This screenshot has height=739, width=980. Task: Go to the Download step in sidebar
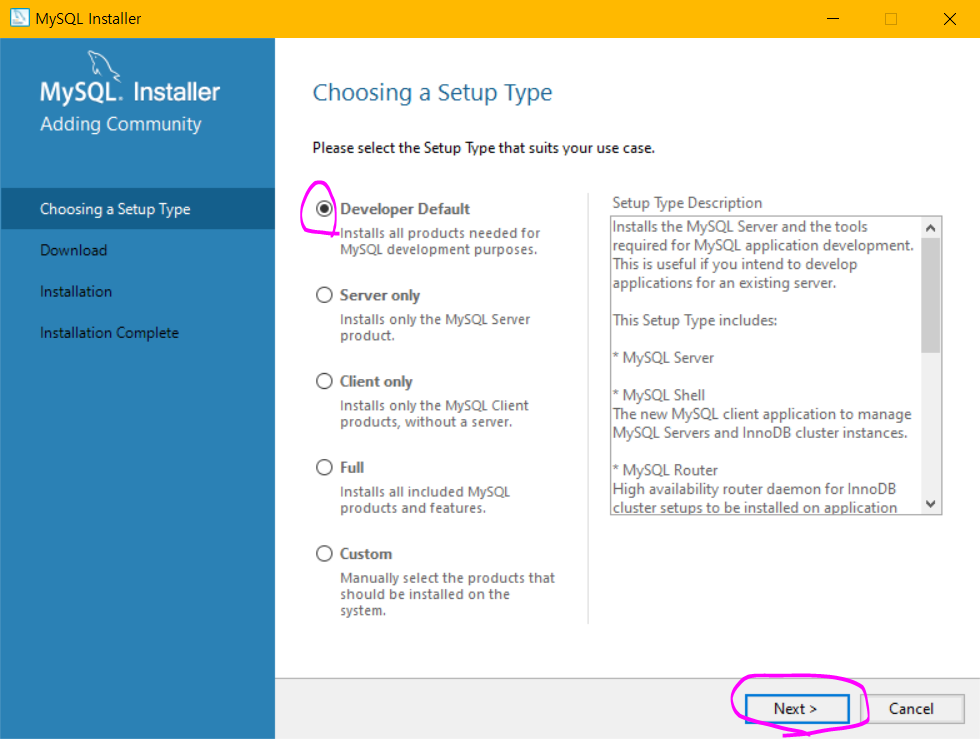pos(74,250)
